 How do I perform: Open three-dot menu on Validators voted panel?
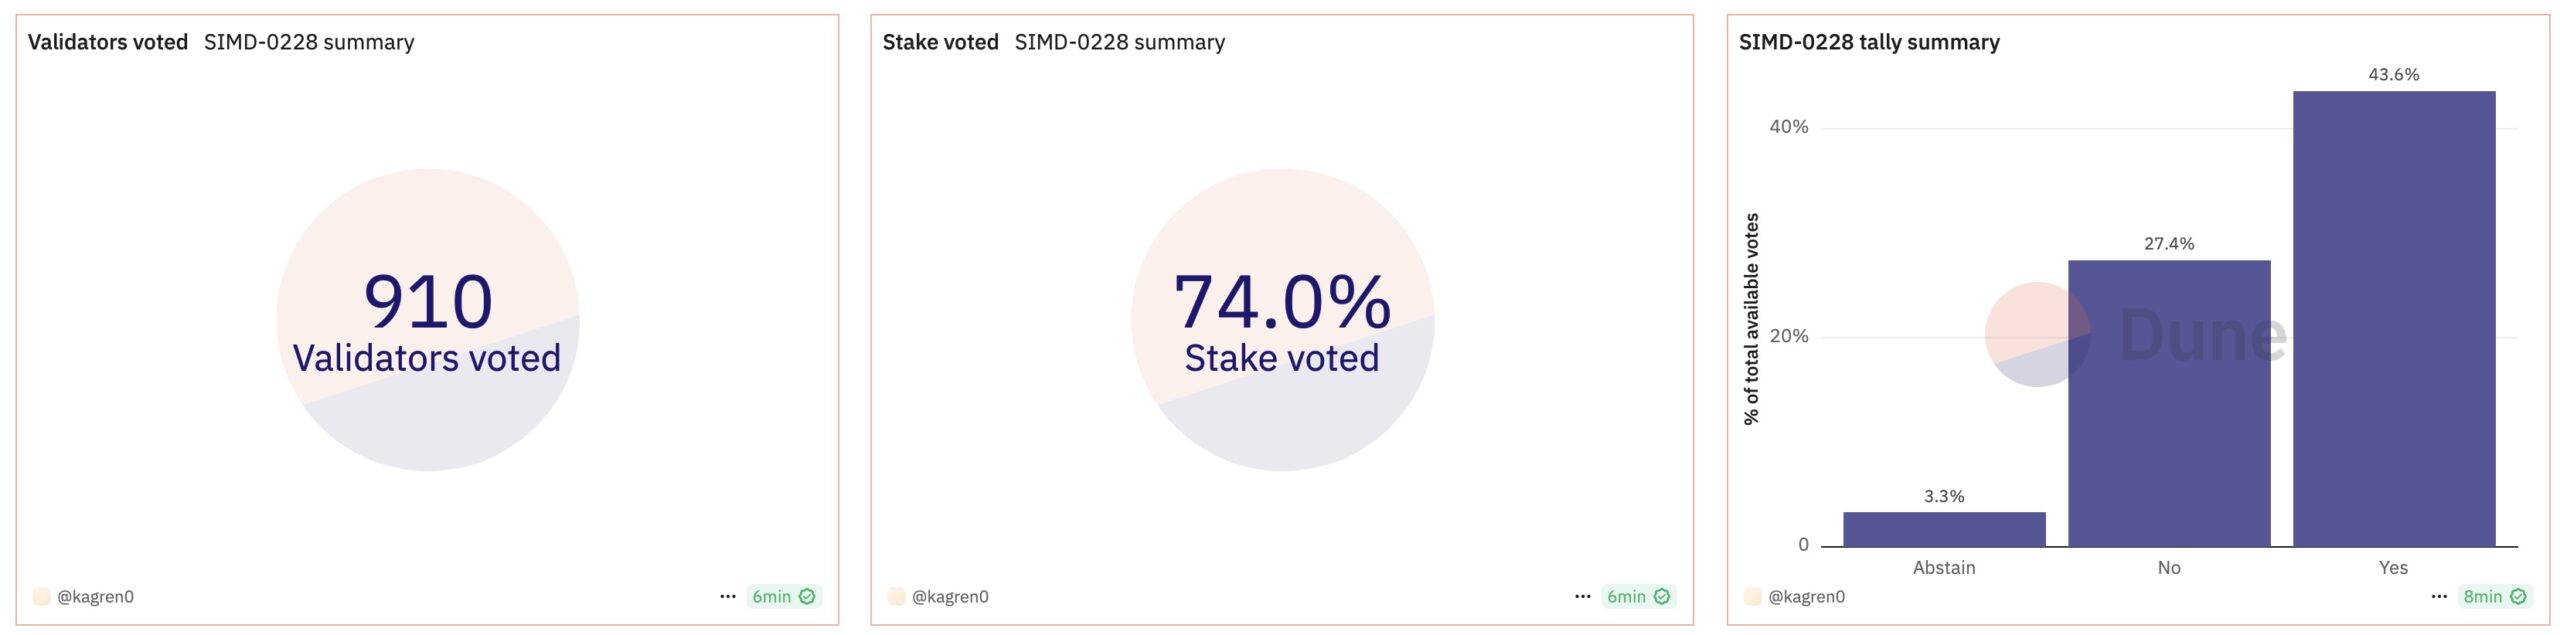(727, 596)
